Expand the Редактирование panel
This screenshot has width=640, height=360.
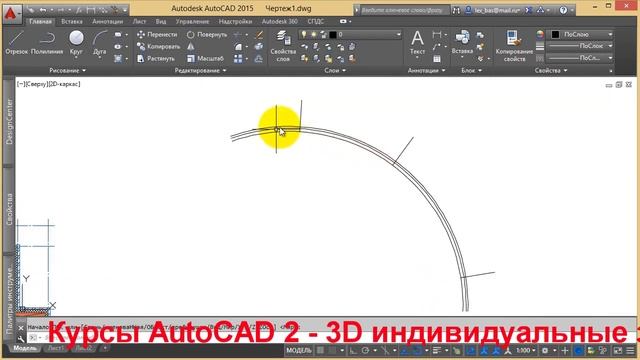tap(200, 71)
